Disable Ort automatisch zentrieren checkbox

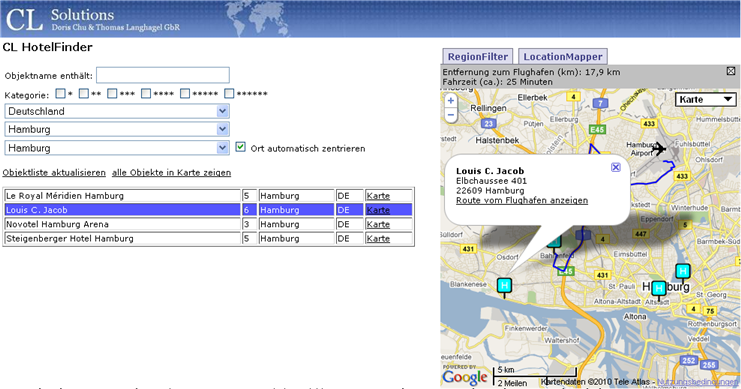[241, 147]
